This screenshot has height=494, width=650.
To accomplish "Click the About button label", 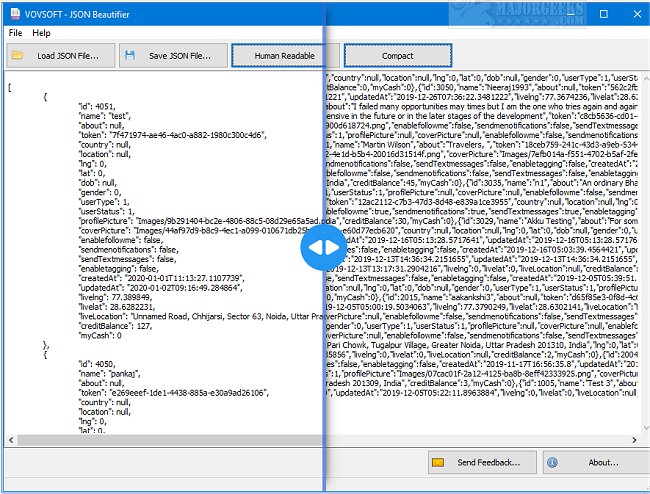I will (602, 463).
